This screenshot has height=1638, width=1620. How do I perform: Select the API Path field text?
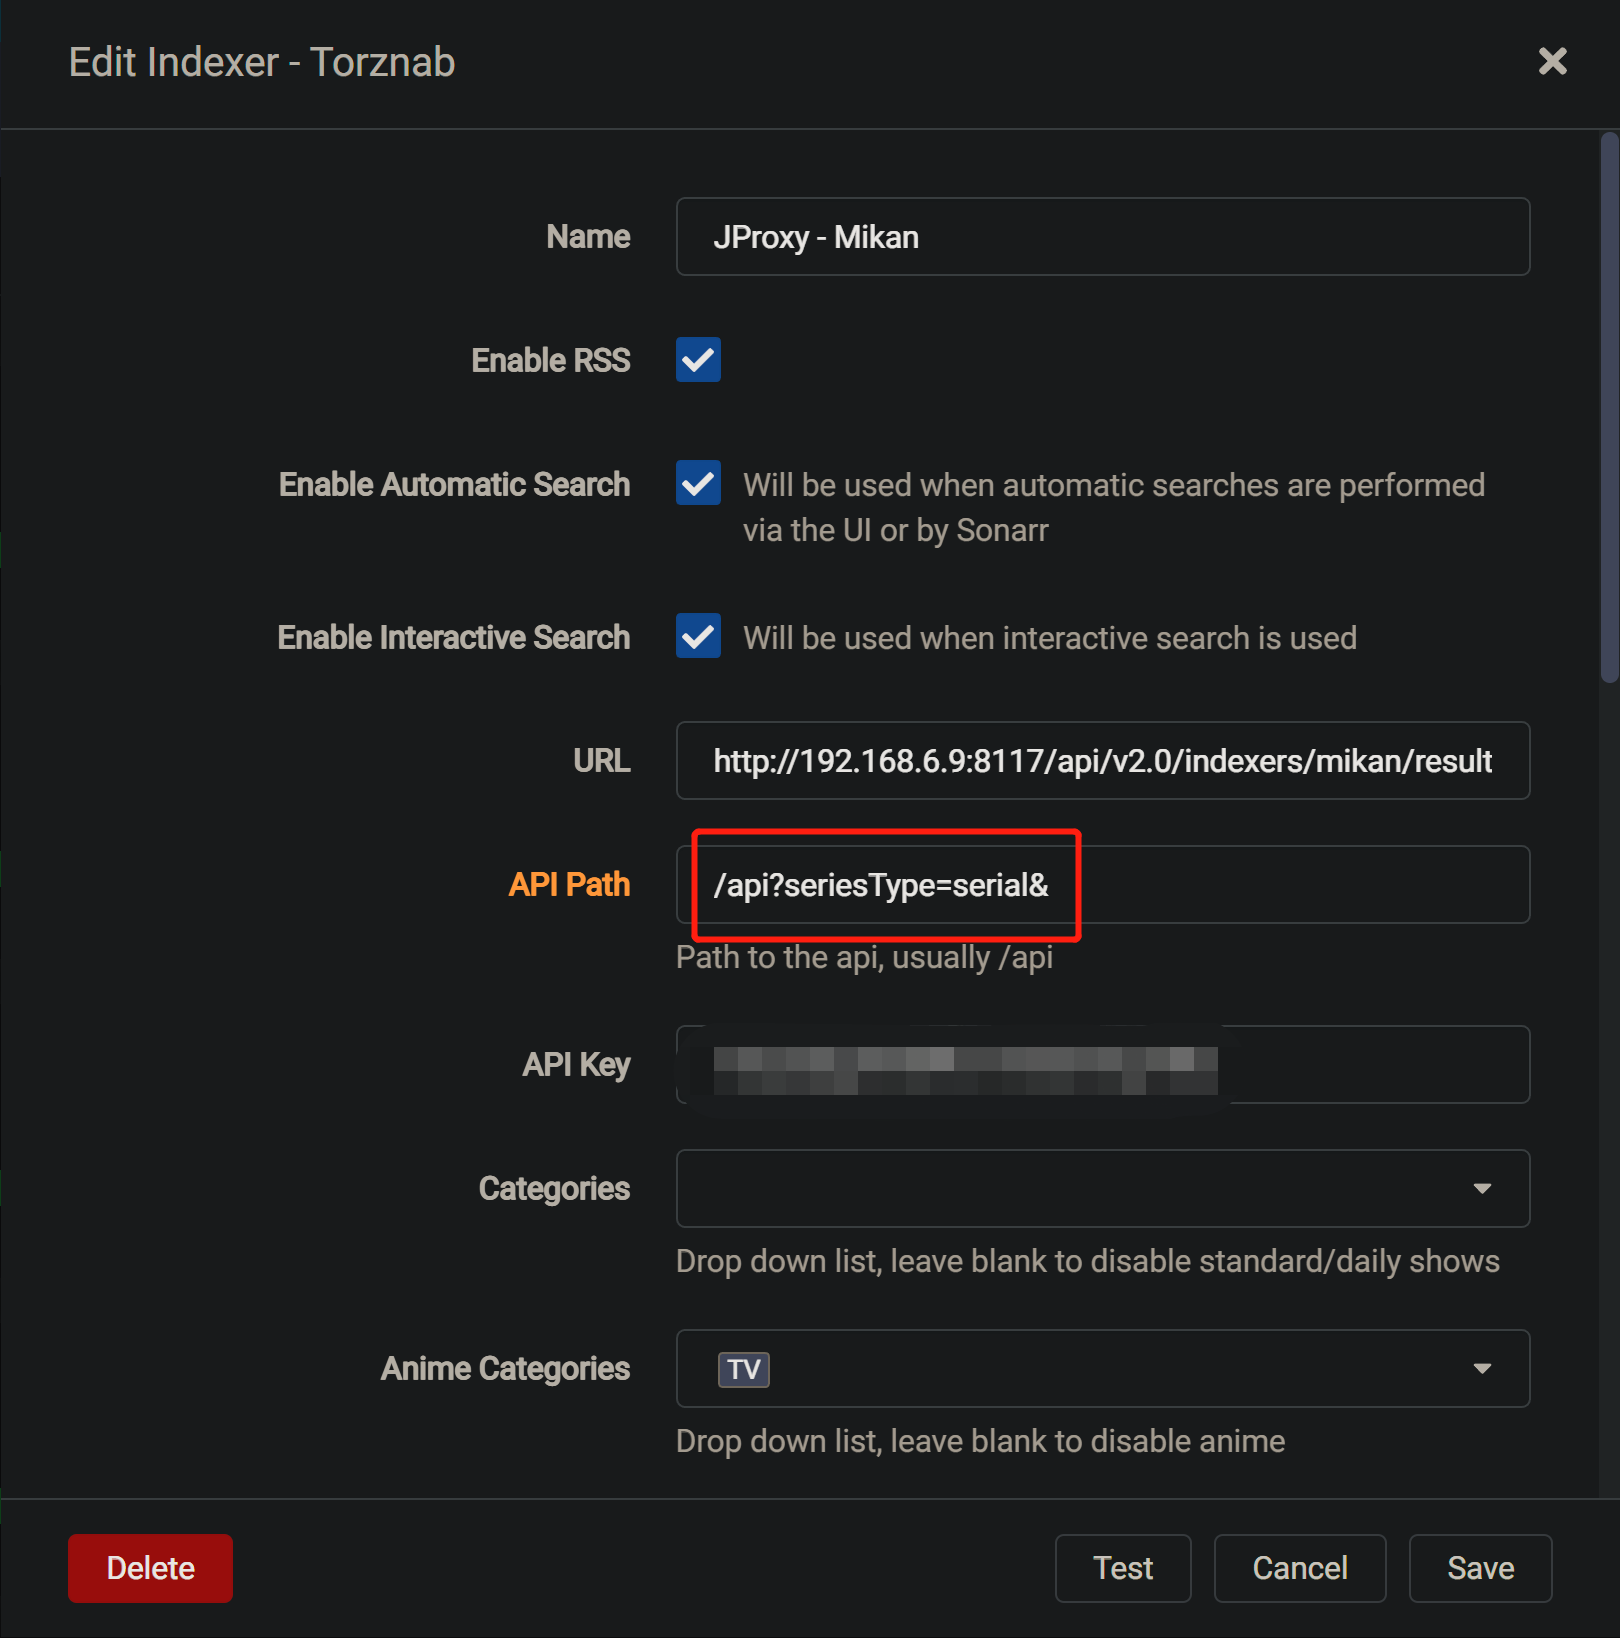(882, 885)
